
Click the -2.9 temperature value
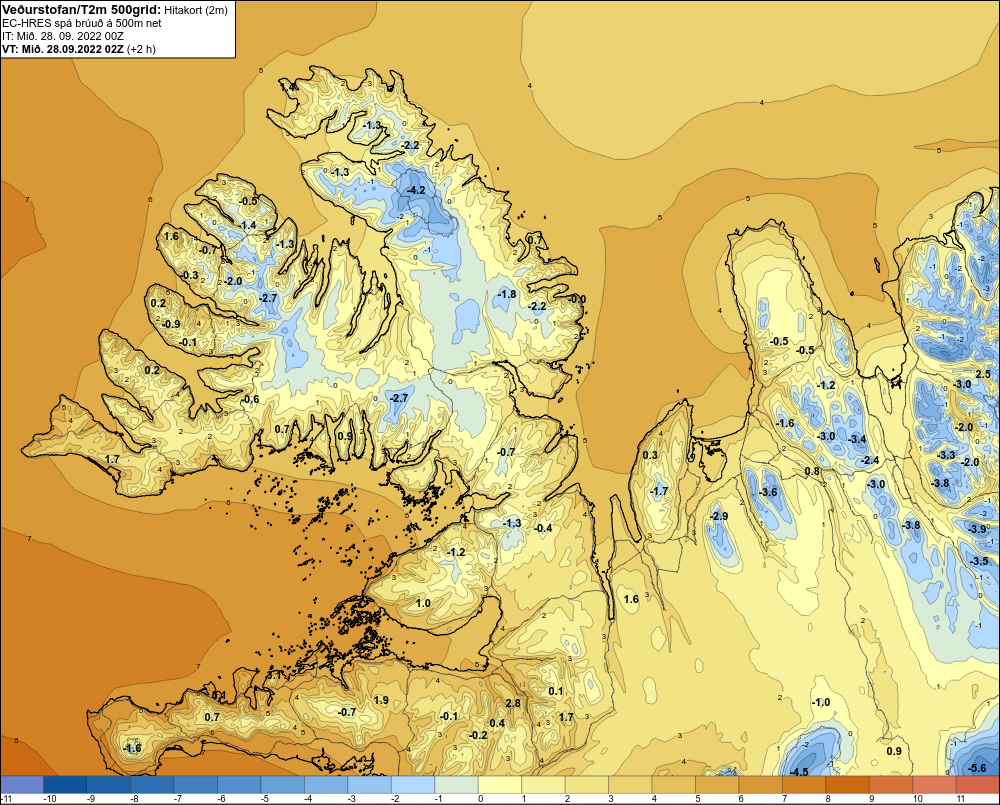719,516
